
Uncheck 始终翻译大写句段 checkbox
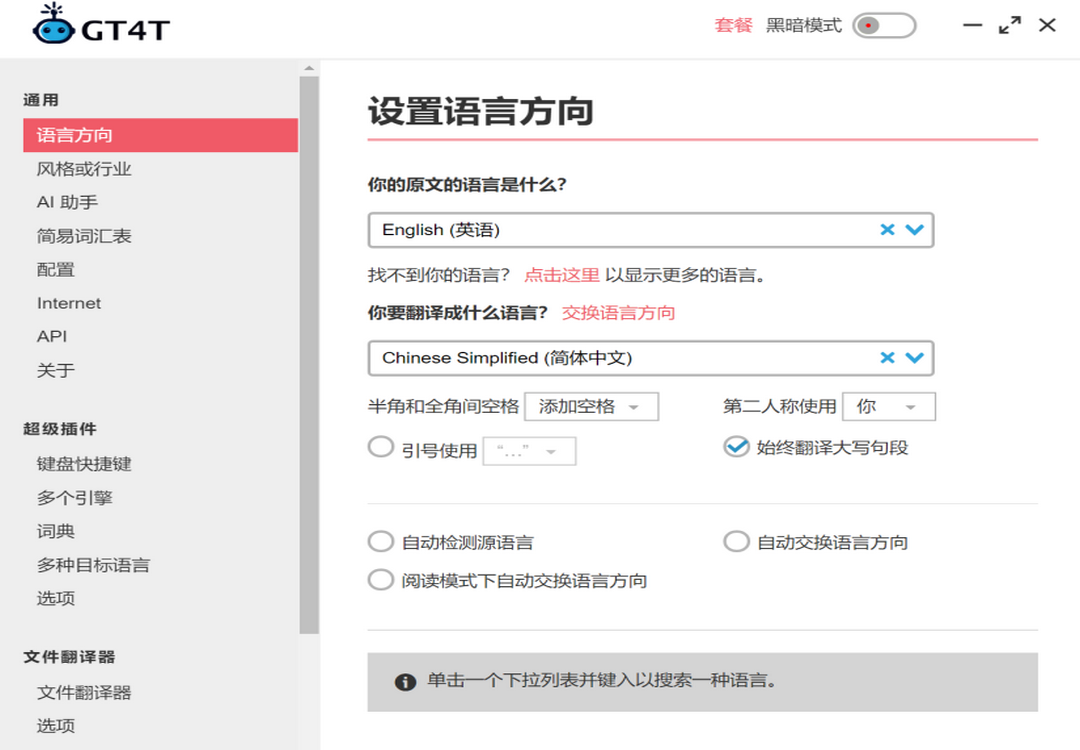tap(736, 447)
